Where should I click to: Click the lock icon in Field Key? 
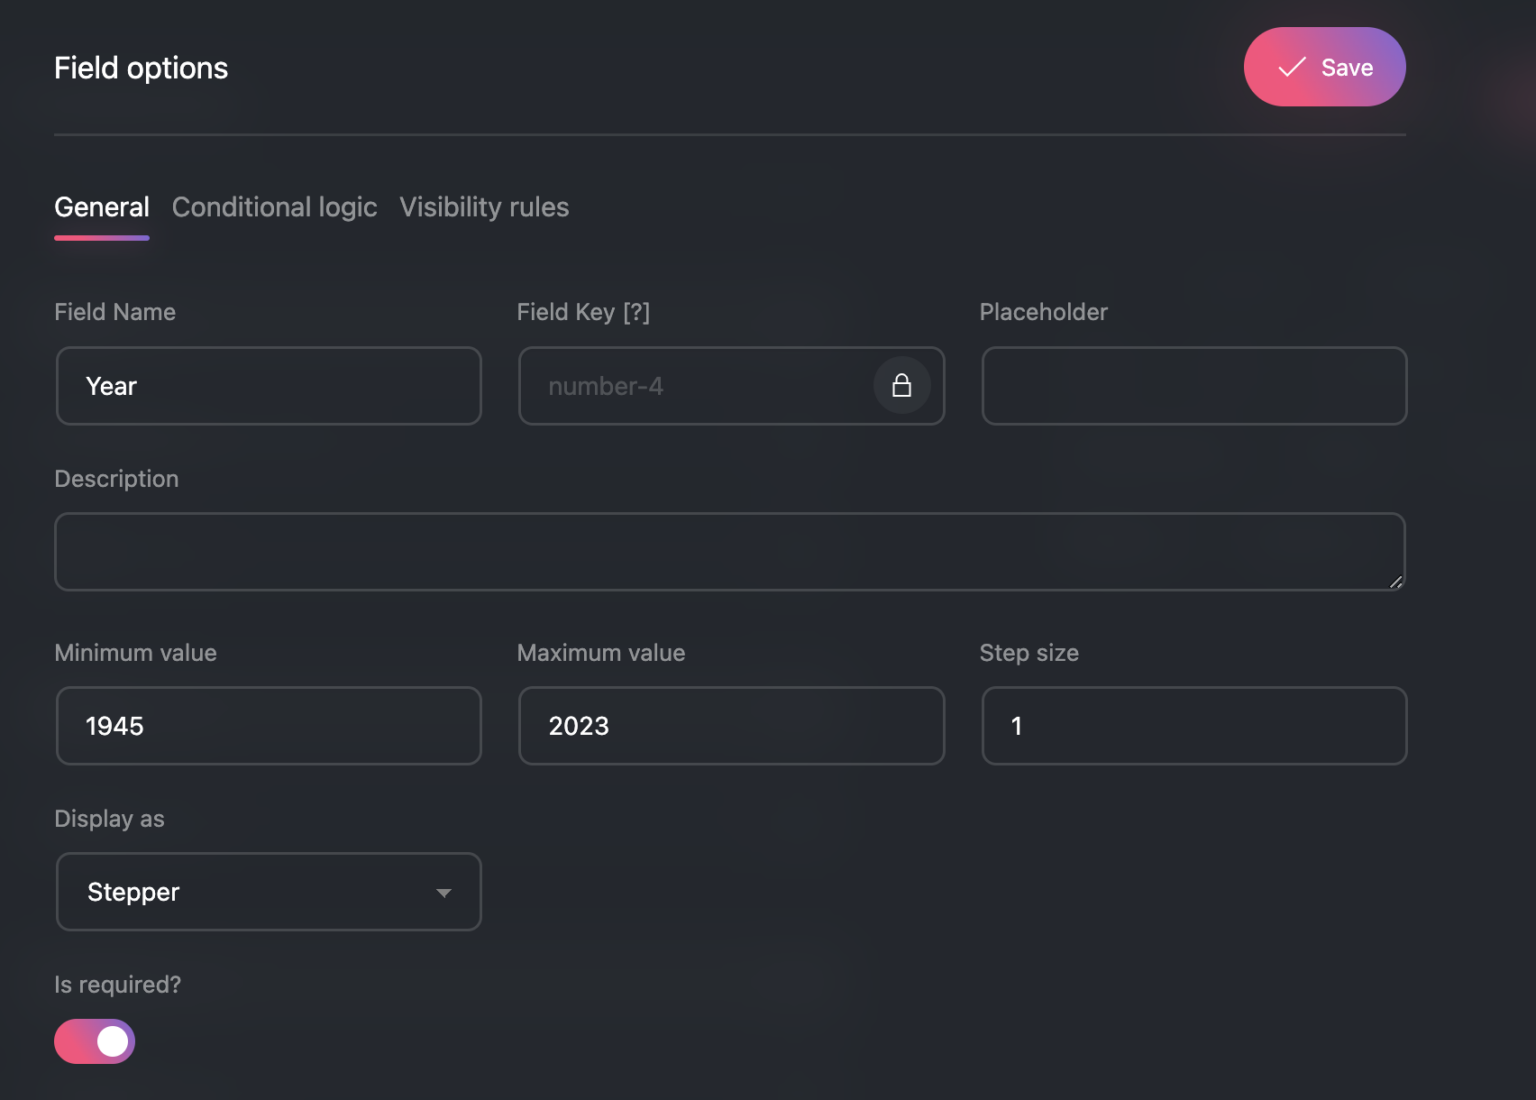coord(901,386)
